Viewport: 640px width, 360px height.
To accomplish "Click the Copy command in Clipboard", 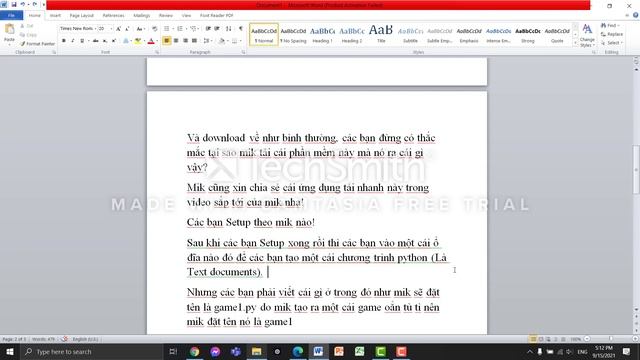I will (29, 35).
